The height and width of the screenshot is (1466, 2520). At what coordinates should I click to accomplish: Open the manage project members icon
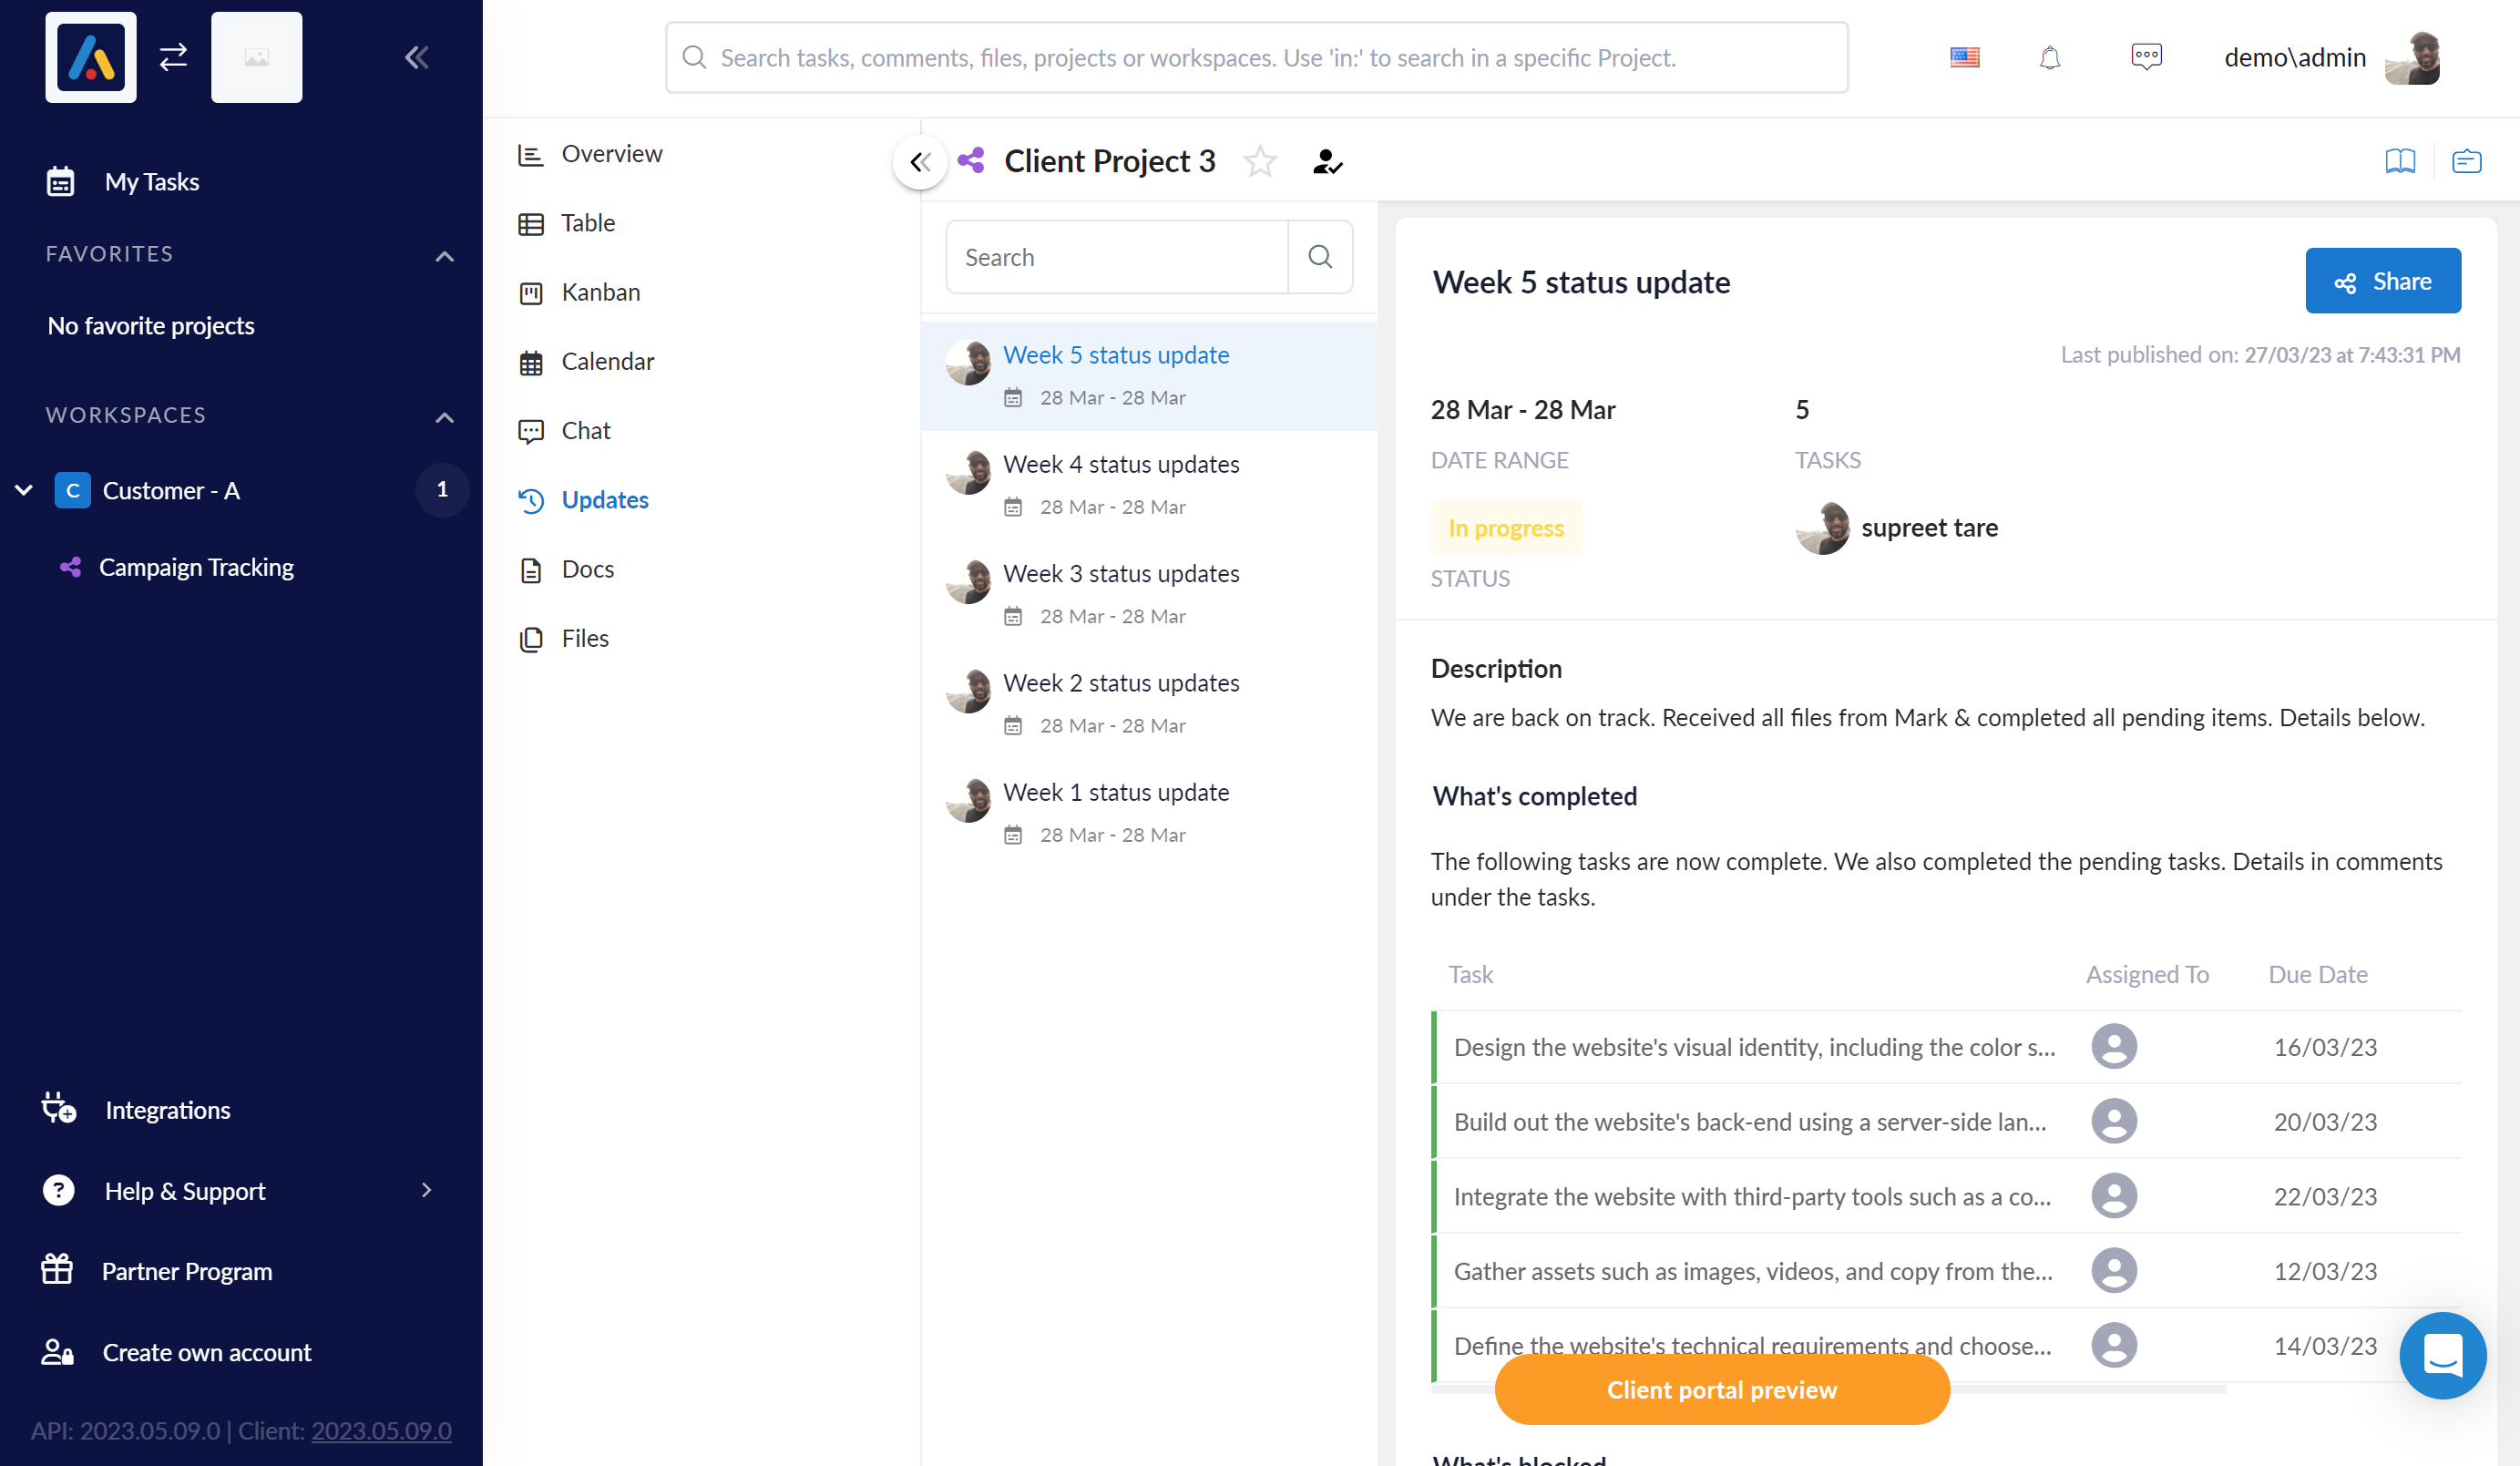1327,161
